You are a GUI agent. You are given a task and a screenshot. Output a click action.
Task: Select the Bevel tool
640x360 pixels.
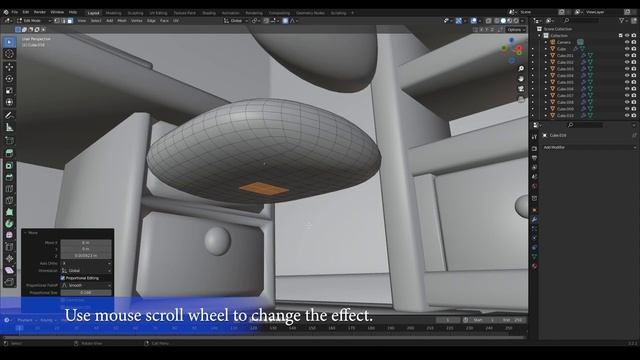pyautogui.click(x=9, y=177)
